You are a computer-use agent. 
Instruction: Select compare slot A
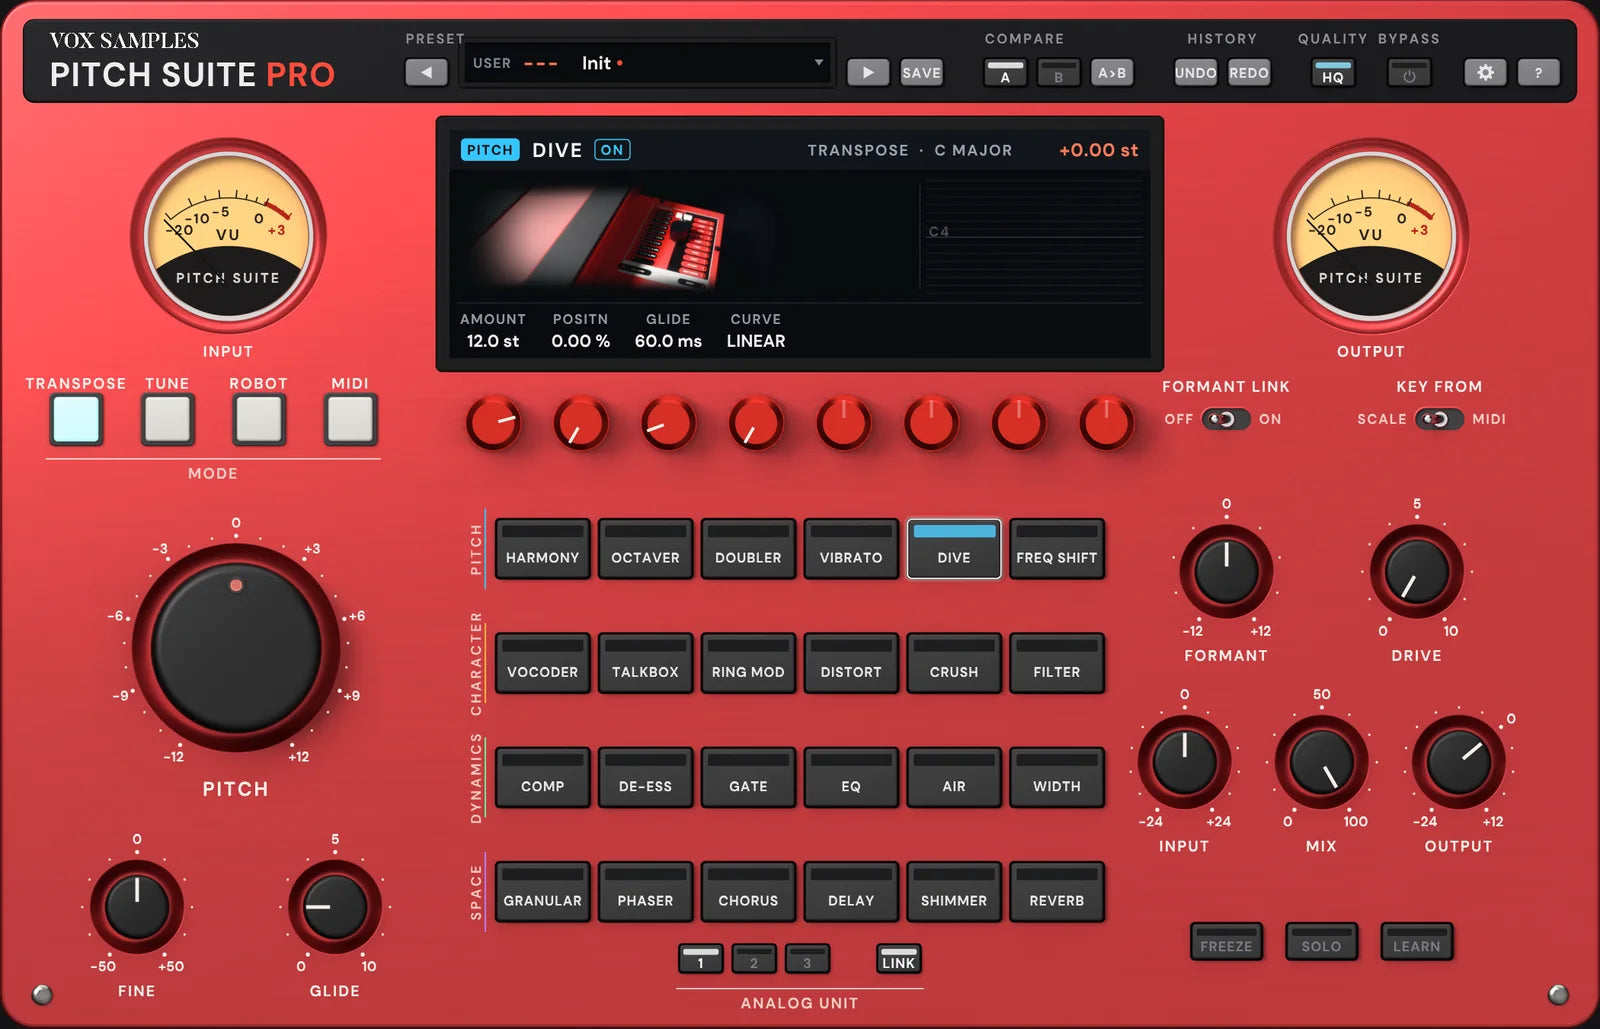coord(1005,73)
